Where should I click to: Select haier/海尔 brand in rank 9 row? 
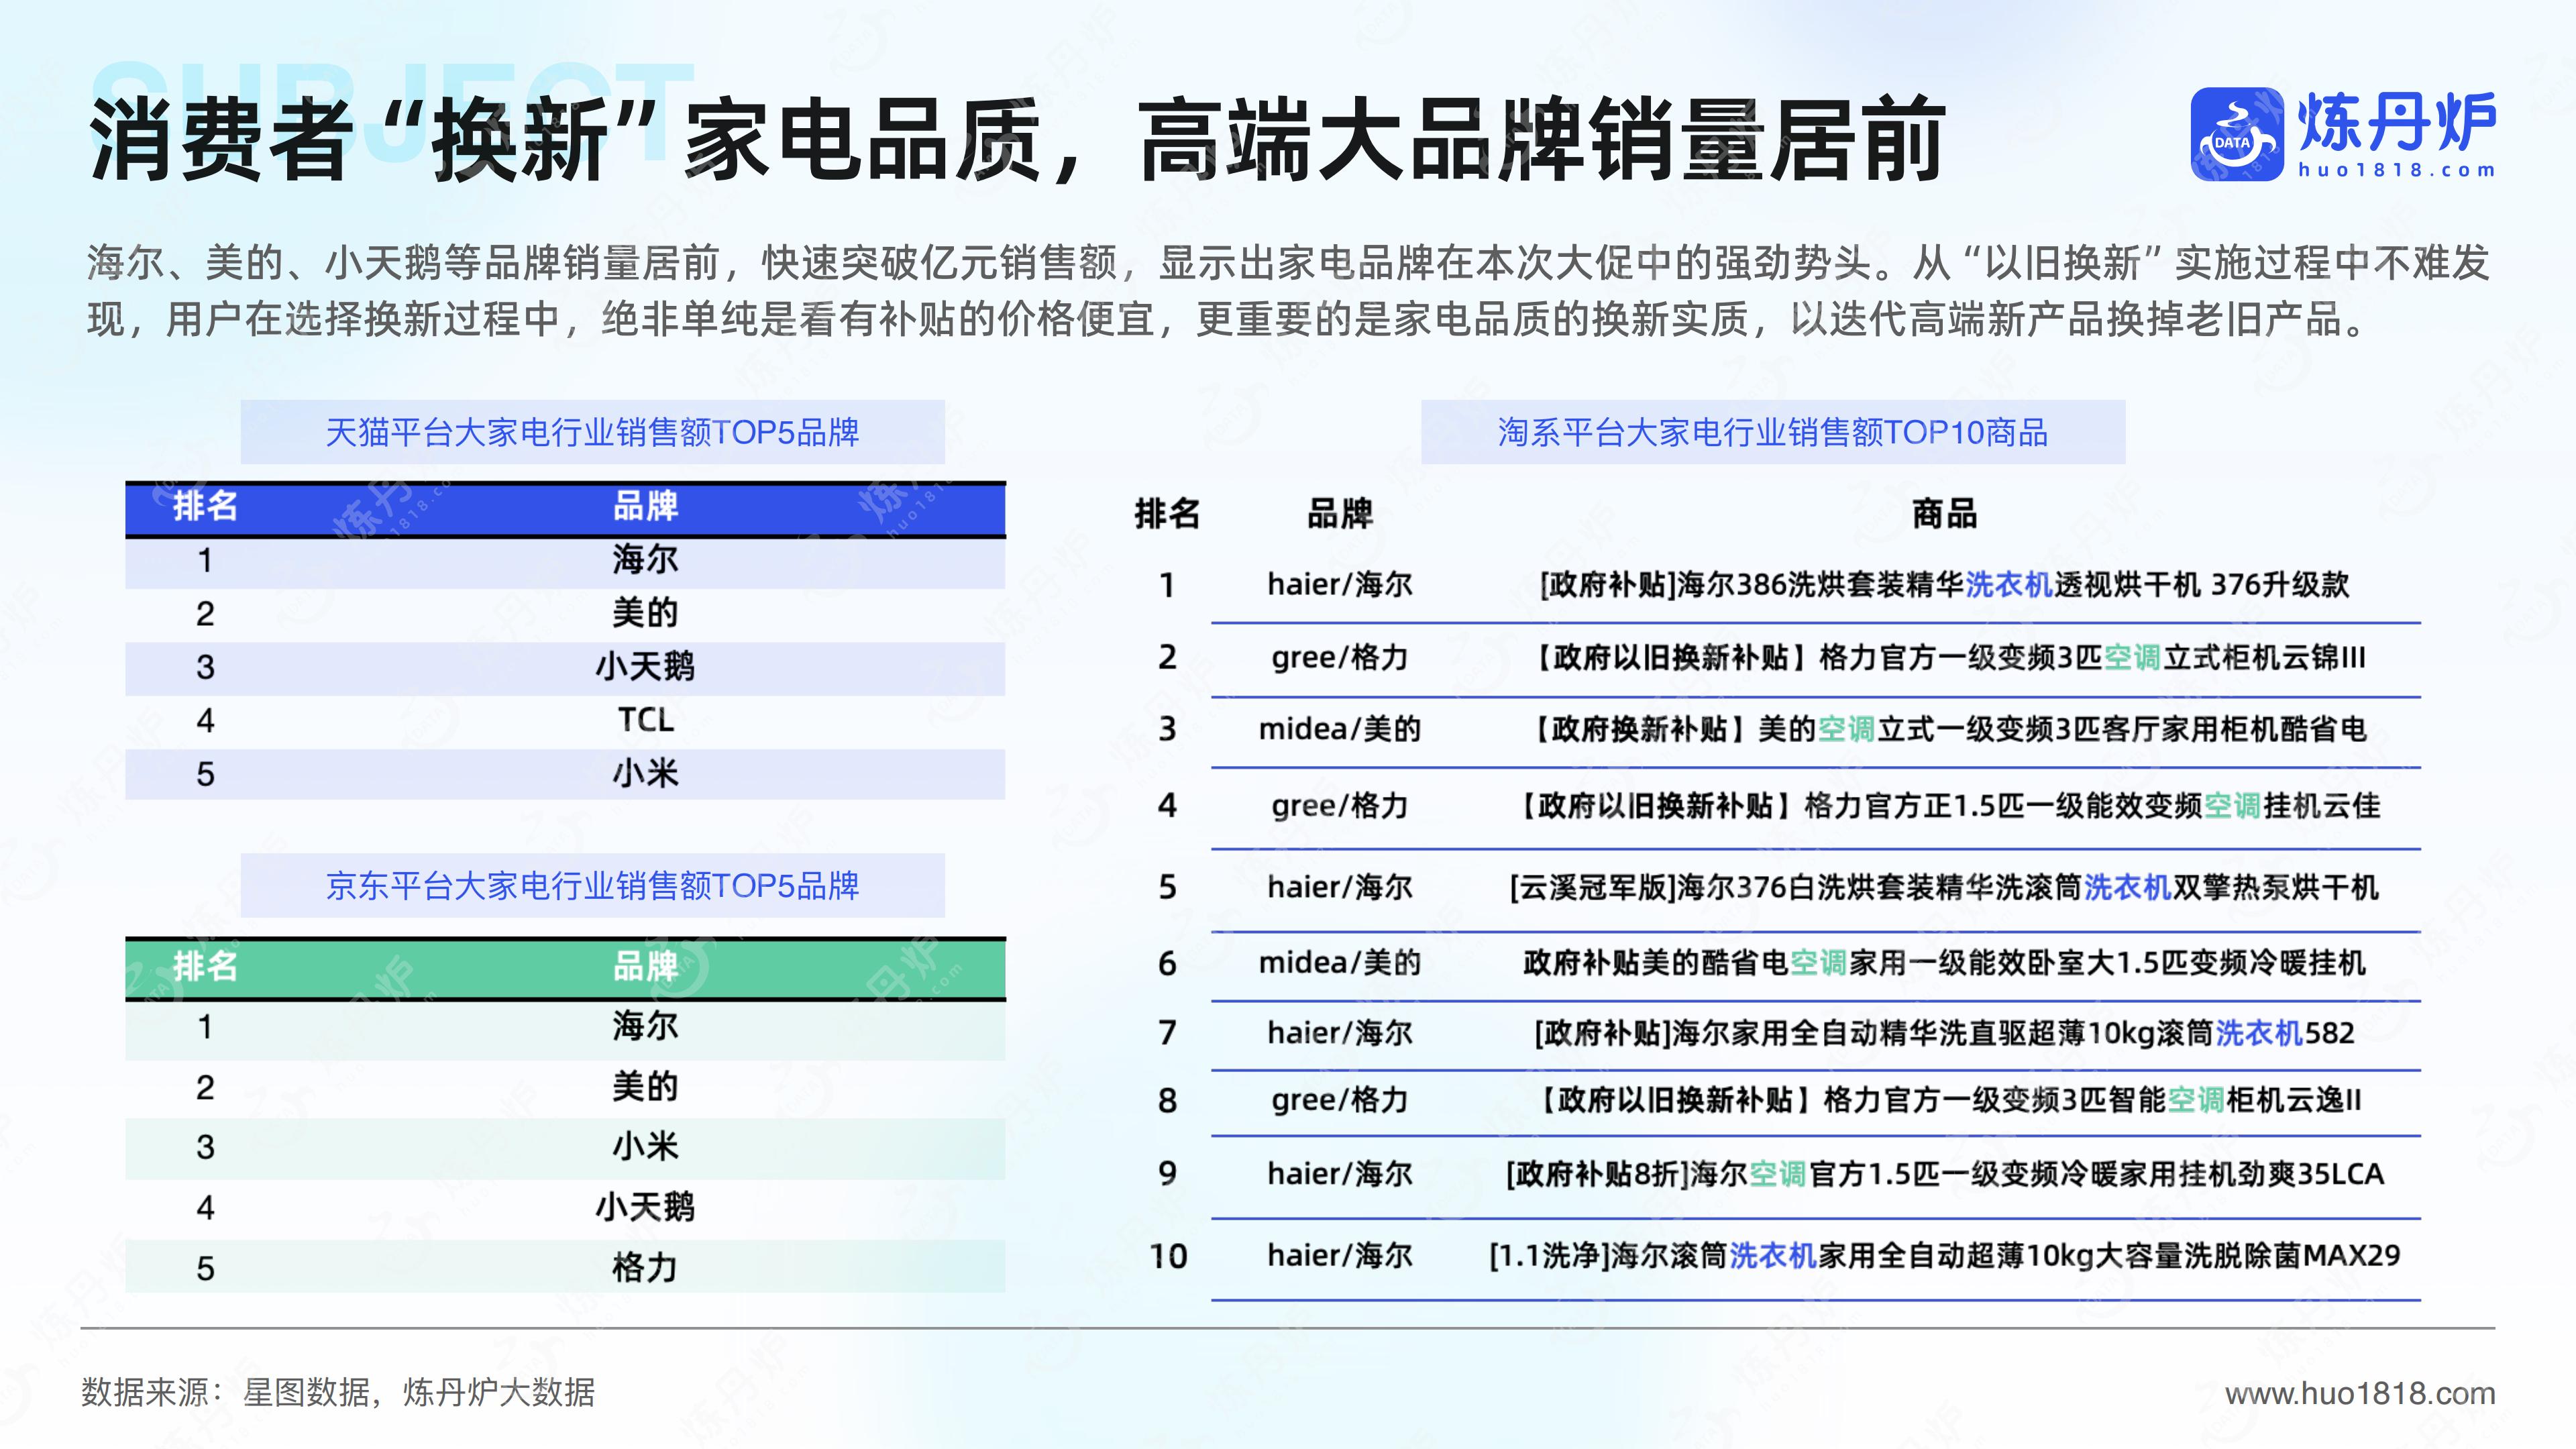pyautogui.click(x=1340, y=1173)
